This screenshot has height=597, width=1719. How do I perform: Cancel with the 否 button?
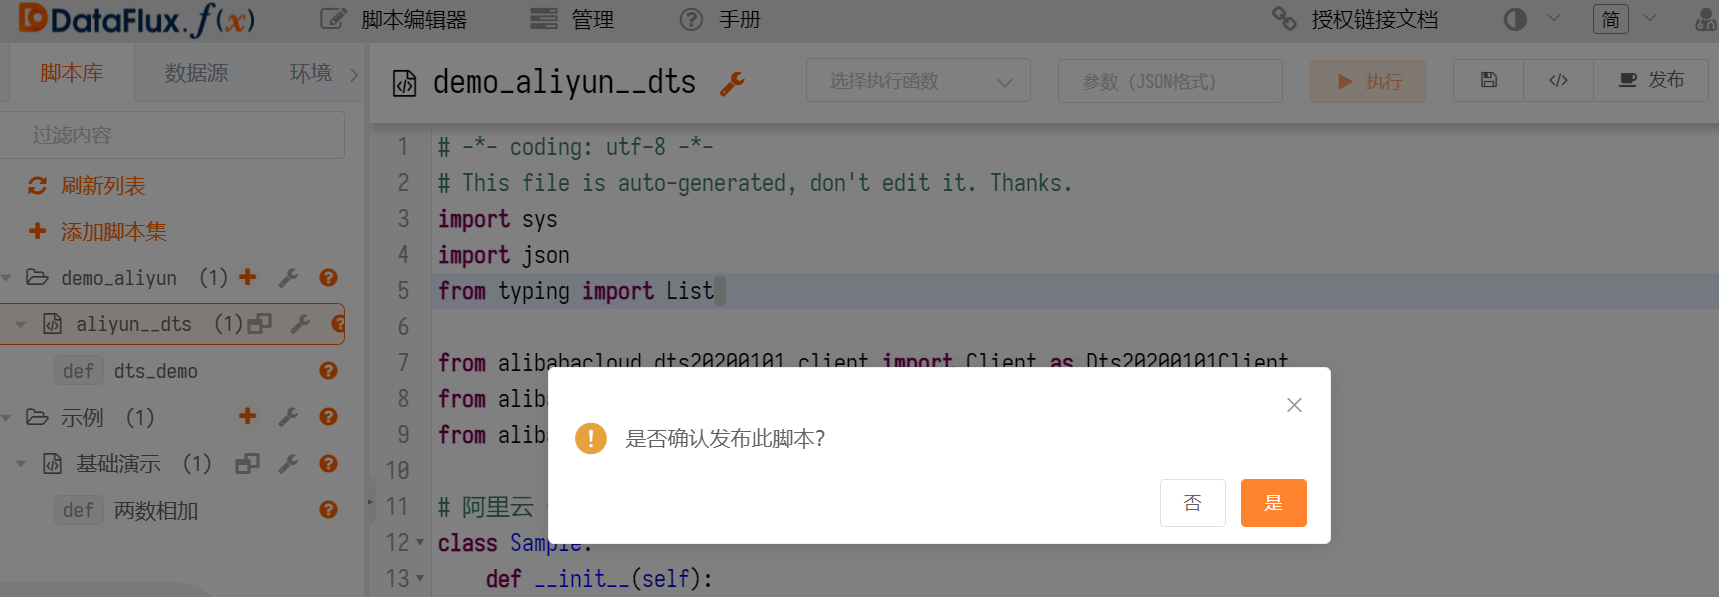[x=1192, y=503]
